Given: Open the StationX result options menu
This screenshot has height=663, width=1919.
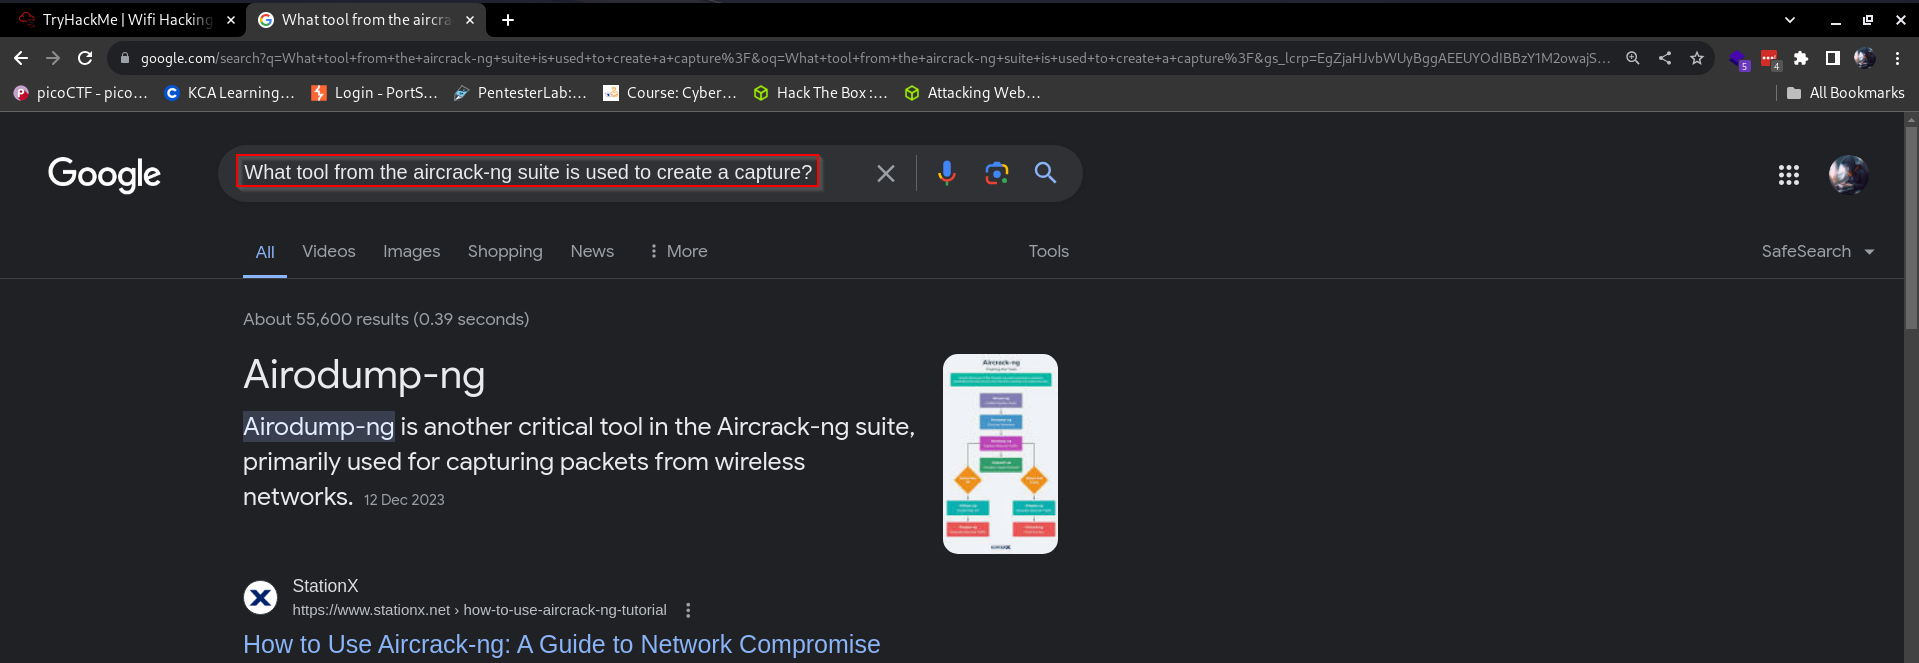Looking at the screenshot, I should tap(688, 610).
